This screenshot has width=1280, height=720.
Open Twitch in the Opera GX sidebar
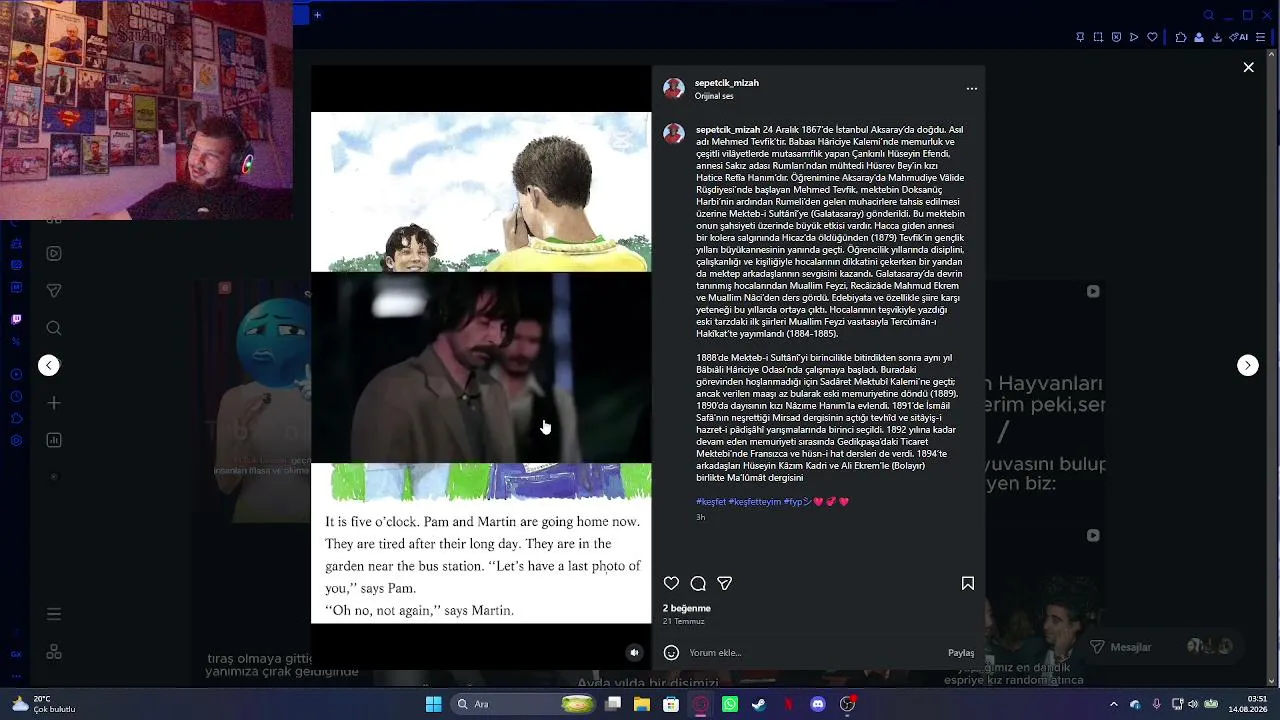pyautogui.click(x=16, y=320)
